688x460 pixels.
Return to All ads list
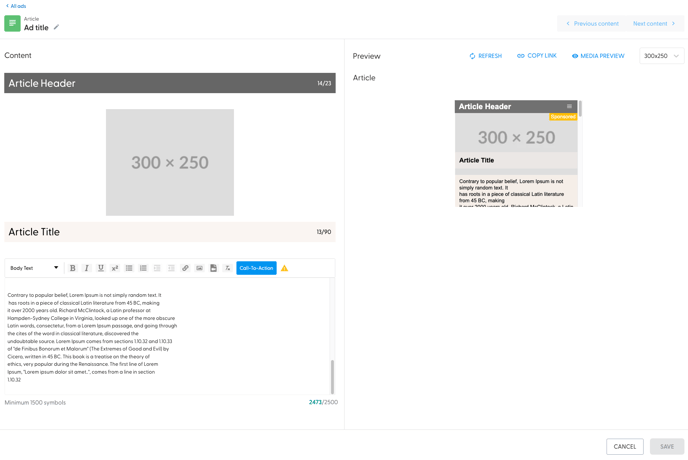pos(16,6)
